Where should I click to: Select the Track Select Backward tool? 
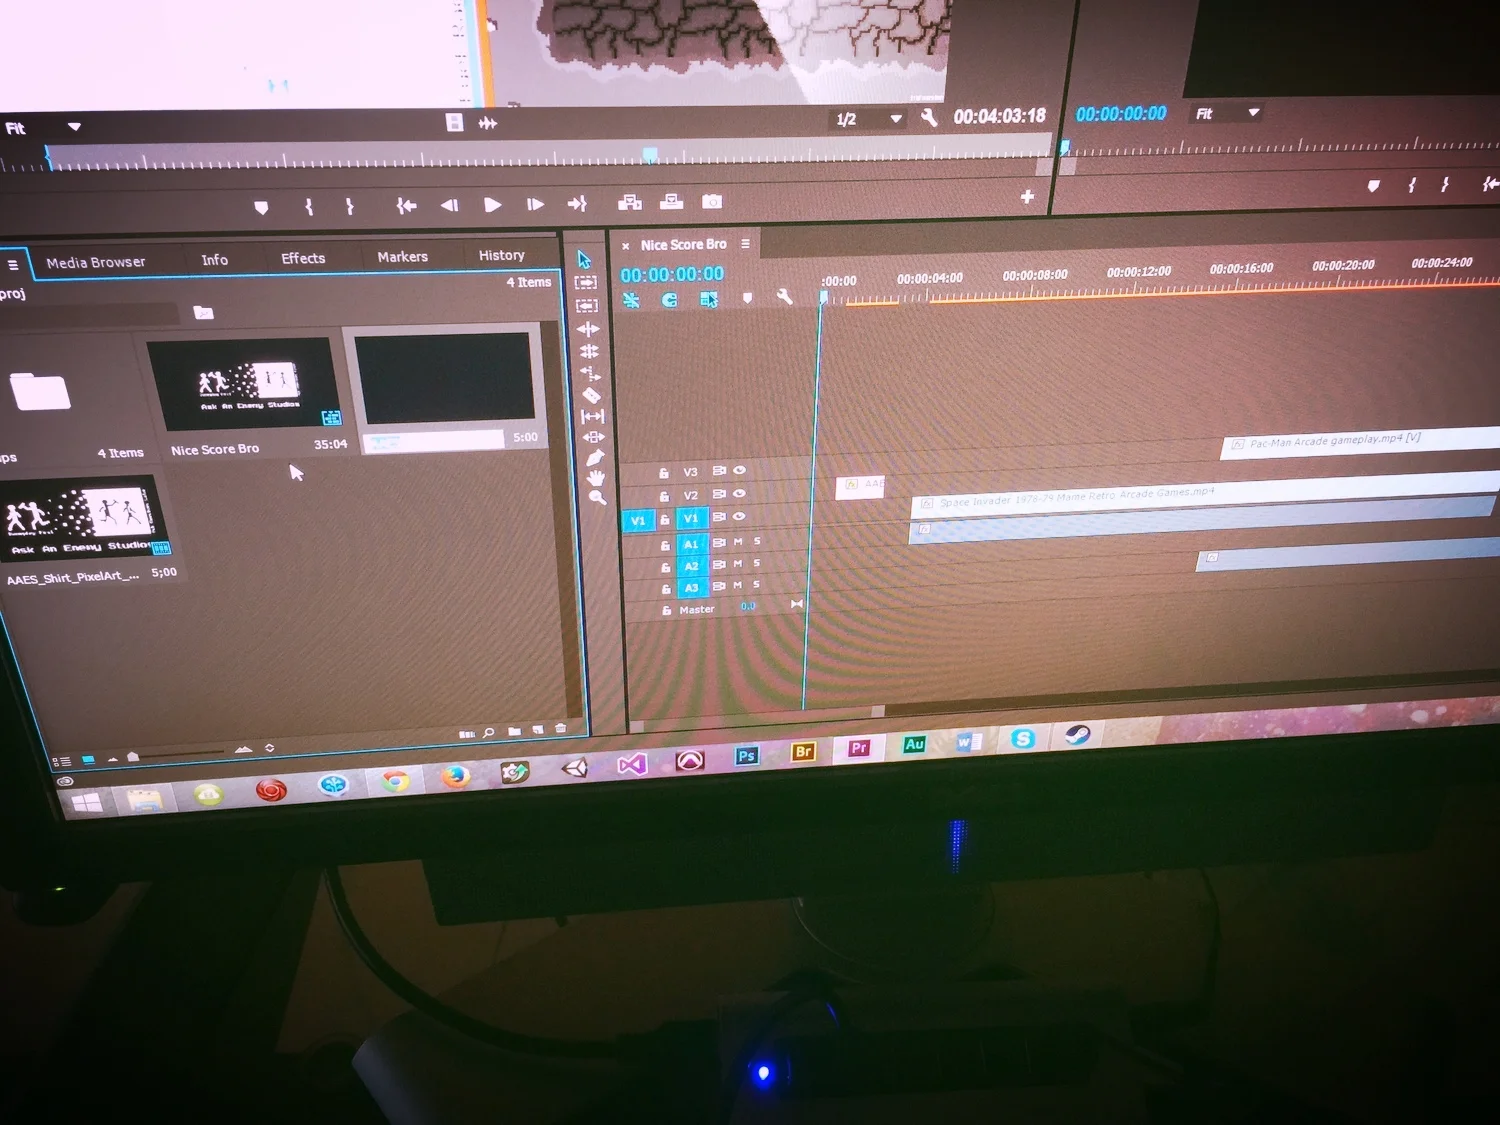[587, 306]
